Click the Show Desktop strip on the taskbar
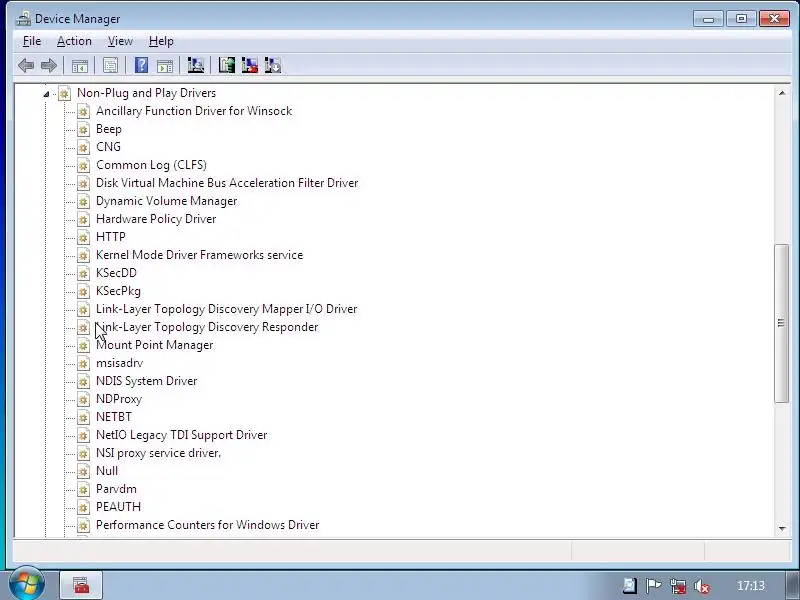 pyautogui.click(x=793, y=585)
